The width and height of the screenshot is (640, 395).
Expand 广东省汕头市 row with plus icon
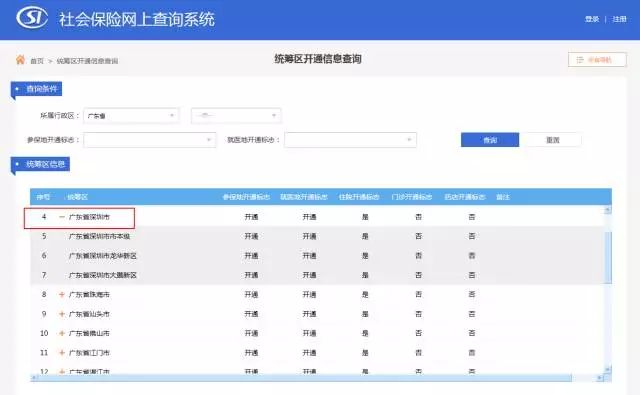[x=62, y=314]
